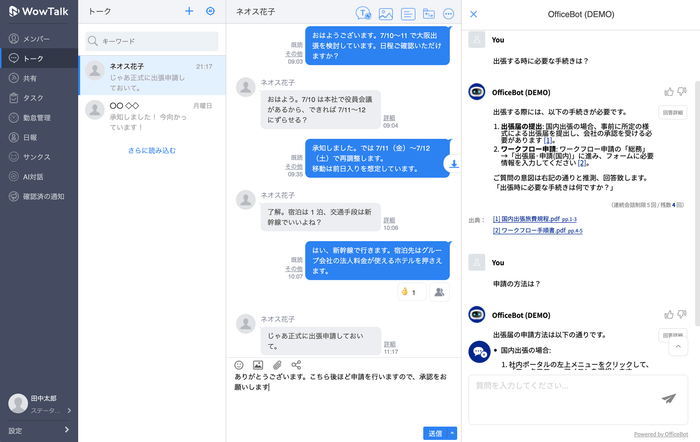
Task: Click the OfficeBot panel scrollbar
Action: pyautogui.click(x=697, y=203)
